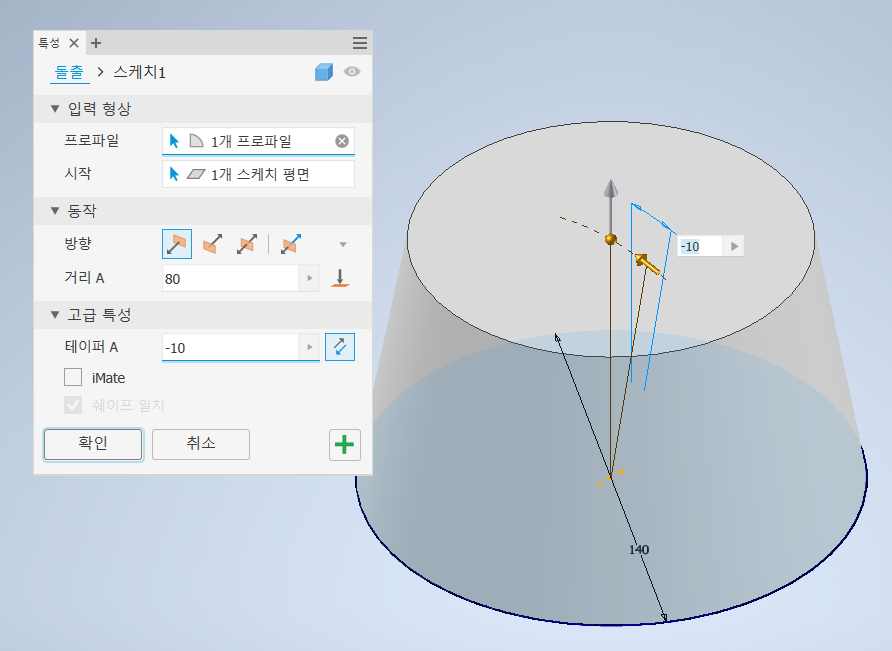The width and height of the screenshot is (892, 651).
Task: Choose the flipped direction icon
Action: [x=212, y=245]
